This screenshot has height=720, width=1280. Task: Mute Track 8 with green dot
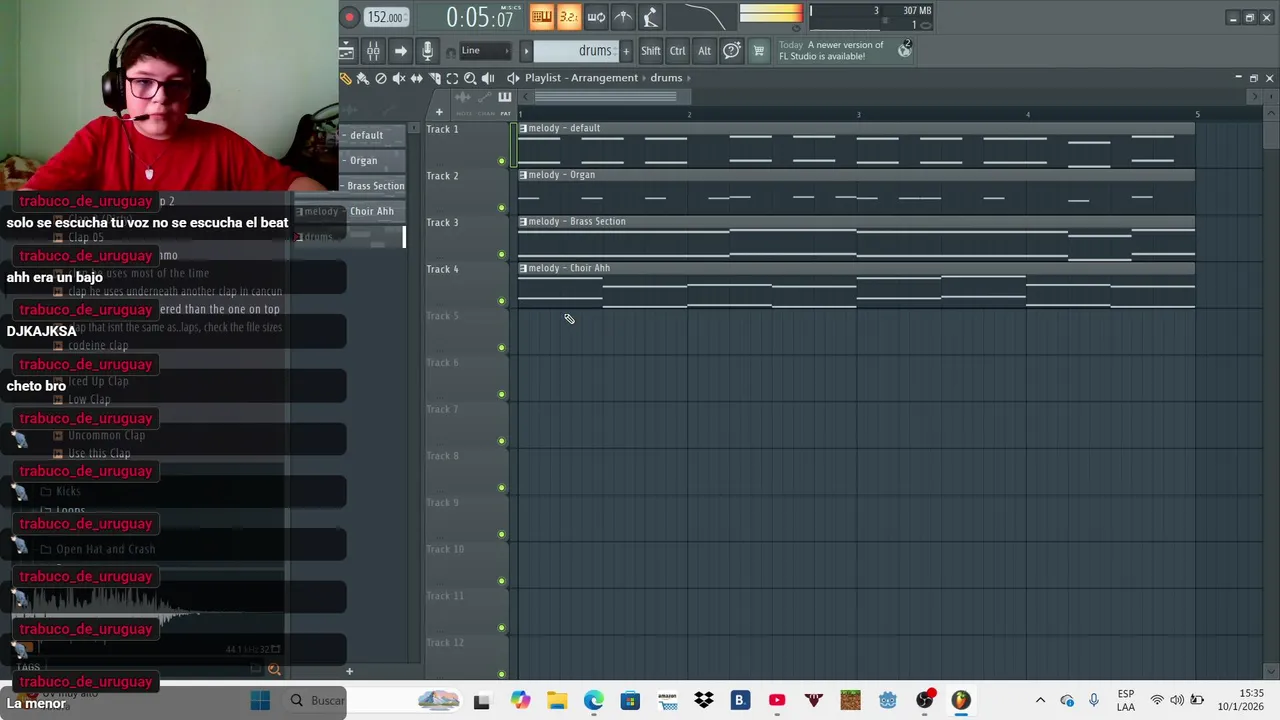coord(502,488)
